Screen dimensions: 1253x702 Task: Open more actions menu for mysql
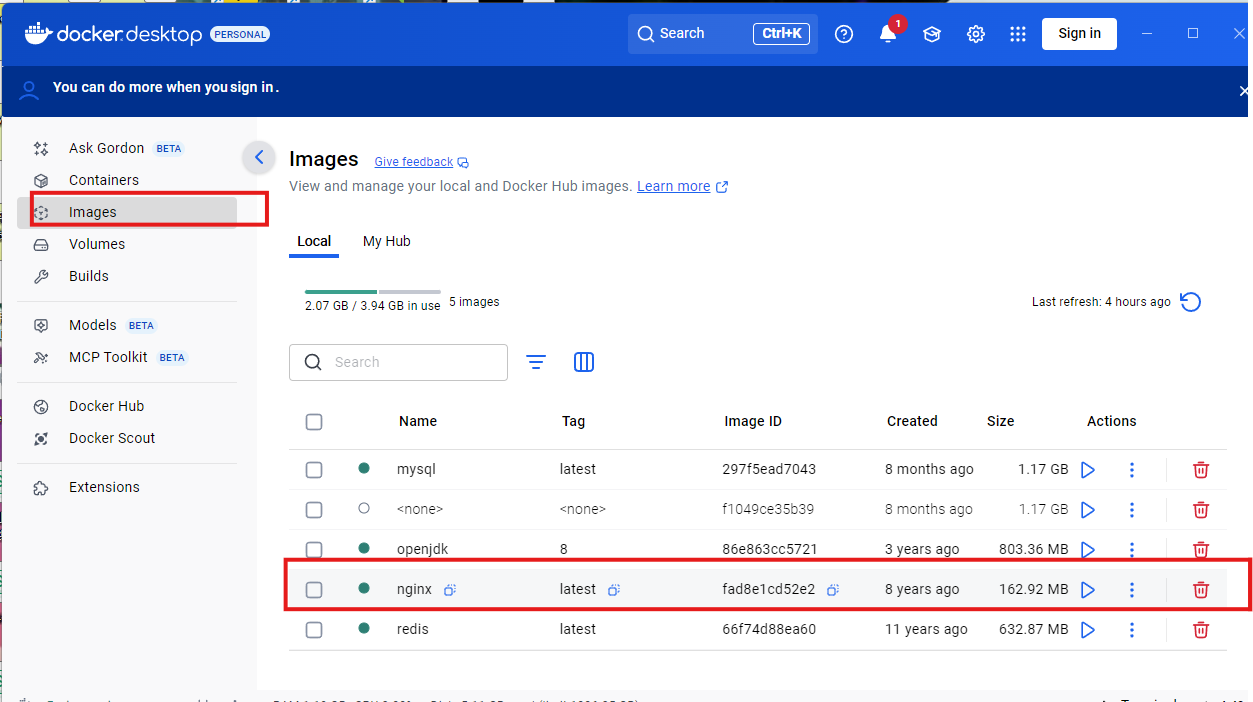1132,469
